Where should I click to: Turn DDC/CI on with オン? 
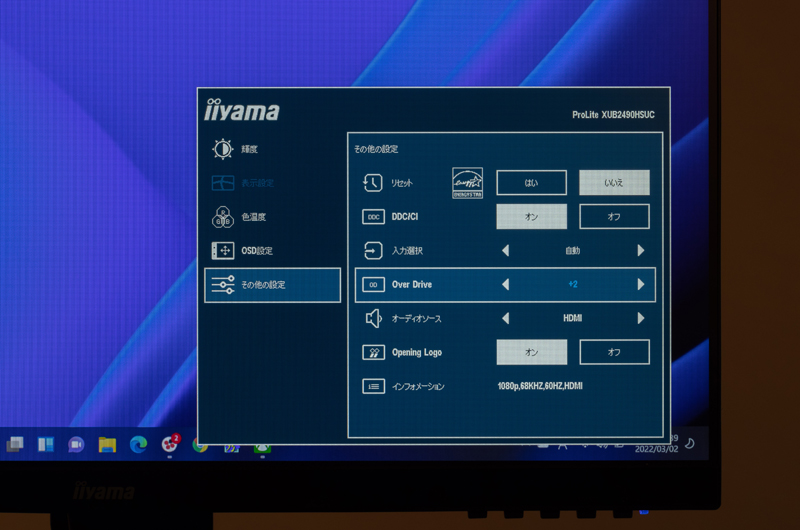click(x=531, y=217)
